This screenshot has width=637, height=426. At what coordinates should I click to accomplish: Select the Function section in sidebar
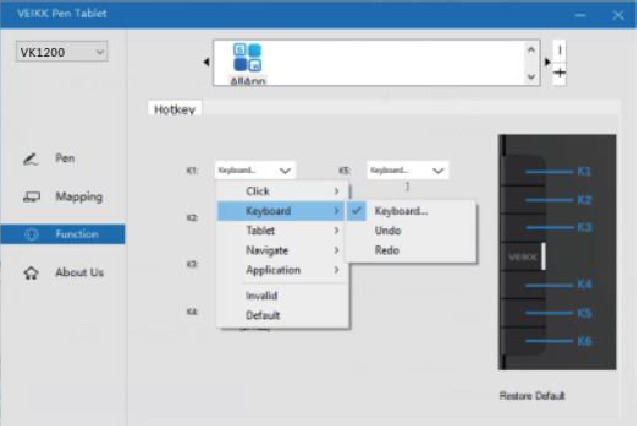pos(63,234)
